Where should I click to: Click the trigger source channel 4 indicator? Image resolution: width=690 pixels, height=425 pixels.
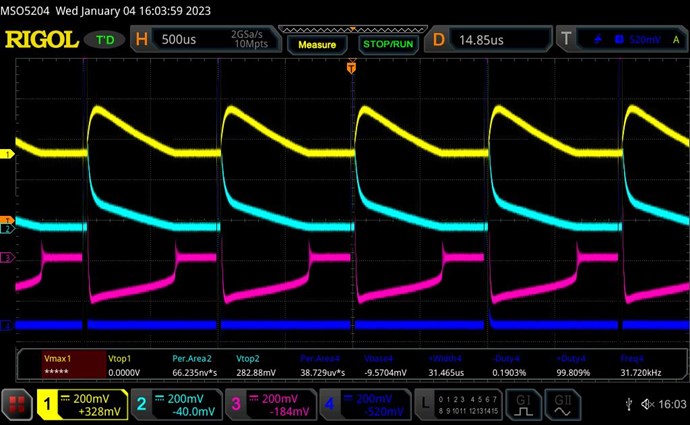click(x=619, y=40)
